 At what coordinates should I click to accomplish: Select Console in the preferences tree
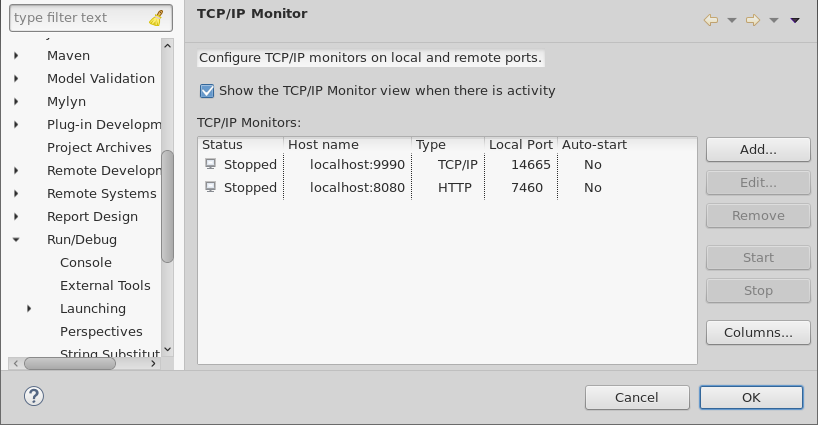(86, 263)
